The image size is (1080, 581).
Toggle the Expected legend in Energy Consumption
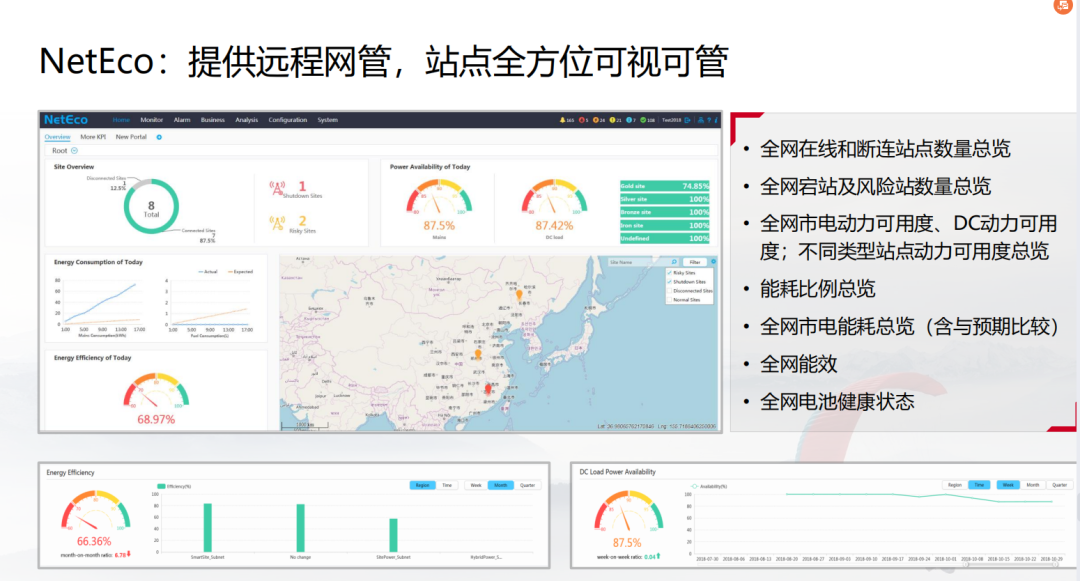[240, 272]
